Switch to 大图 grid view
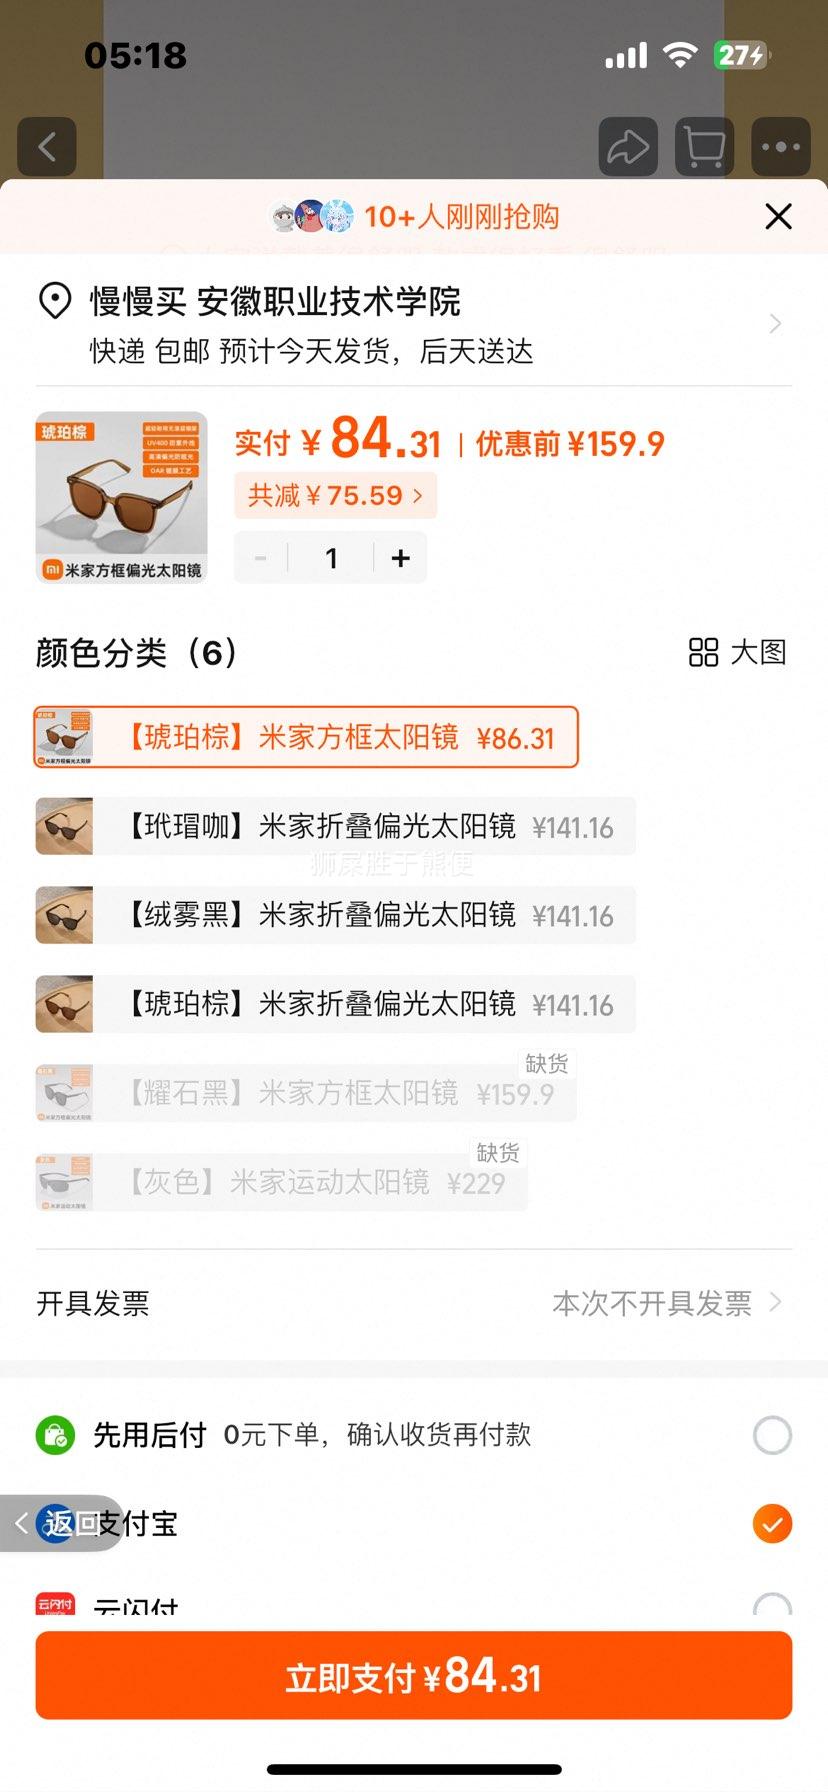 tap(737, 652)
